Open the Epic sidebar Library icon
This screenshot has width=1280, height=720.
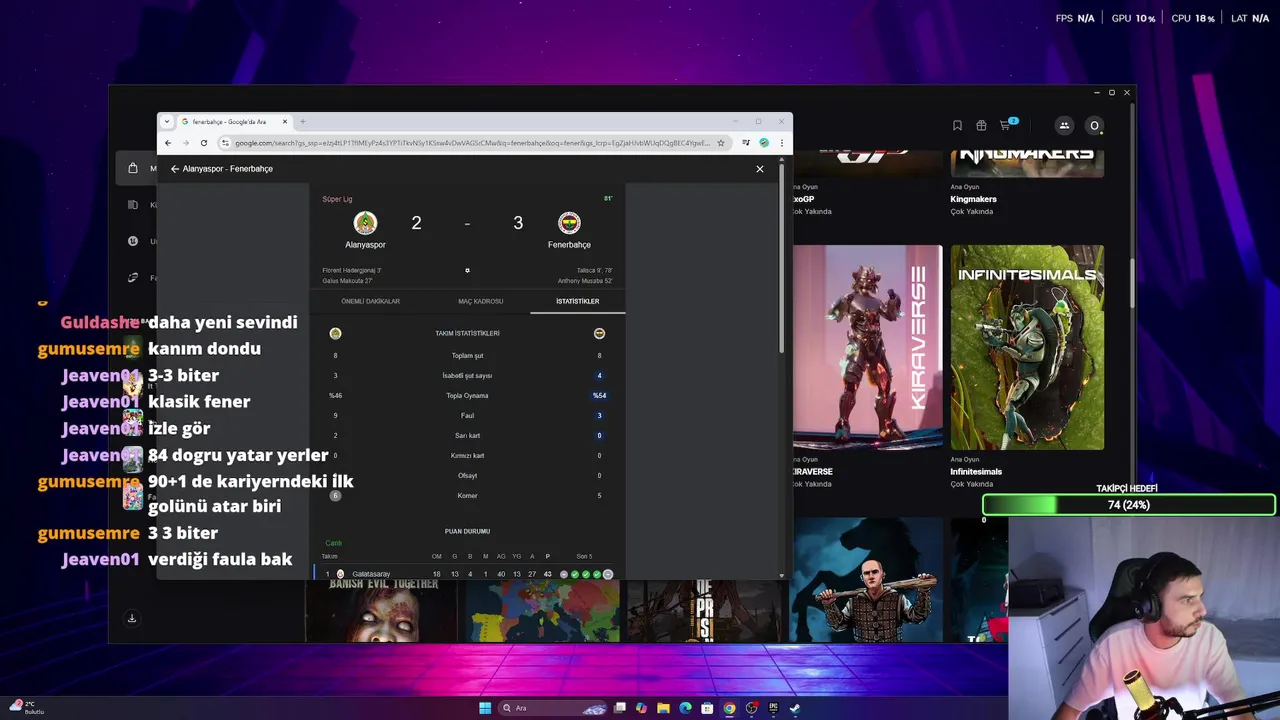pos(133,205)
